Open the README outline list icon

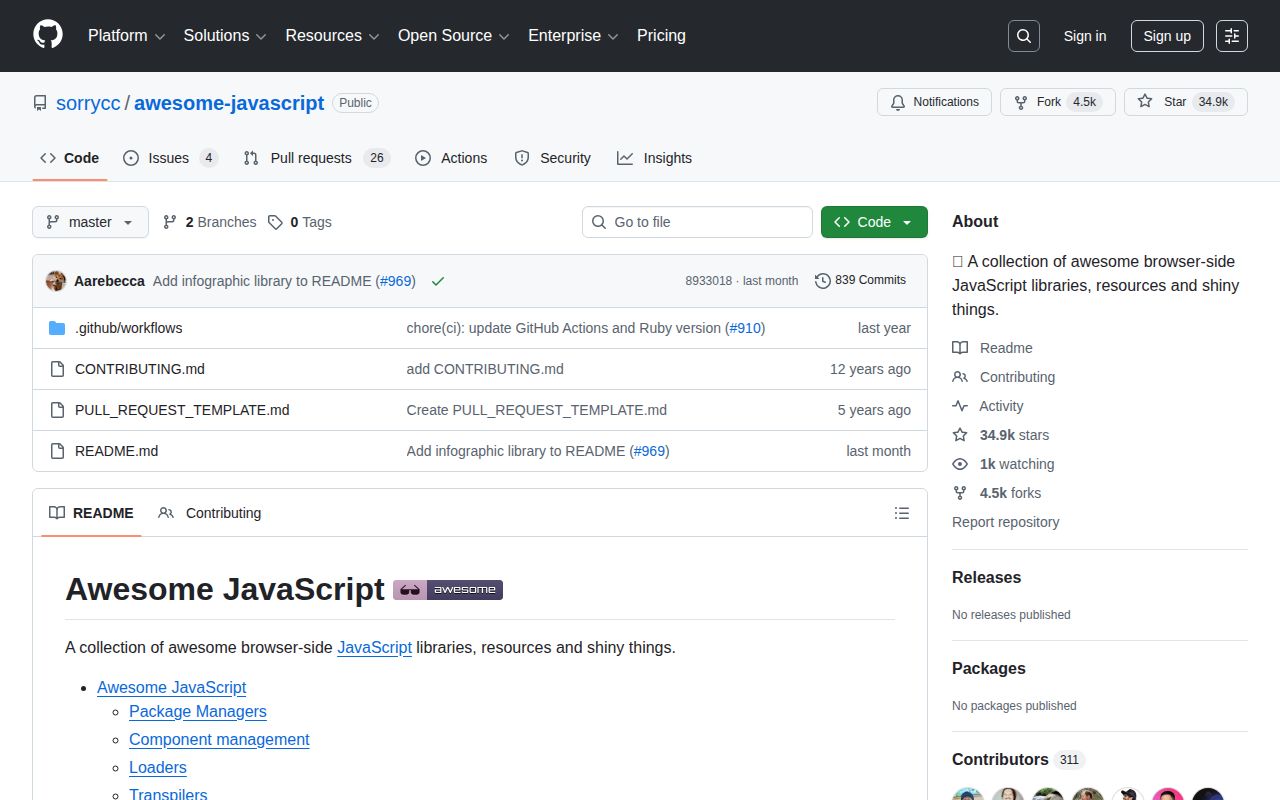tap(902, 512)
